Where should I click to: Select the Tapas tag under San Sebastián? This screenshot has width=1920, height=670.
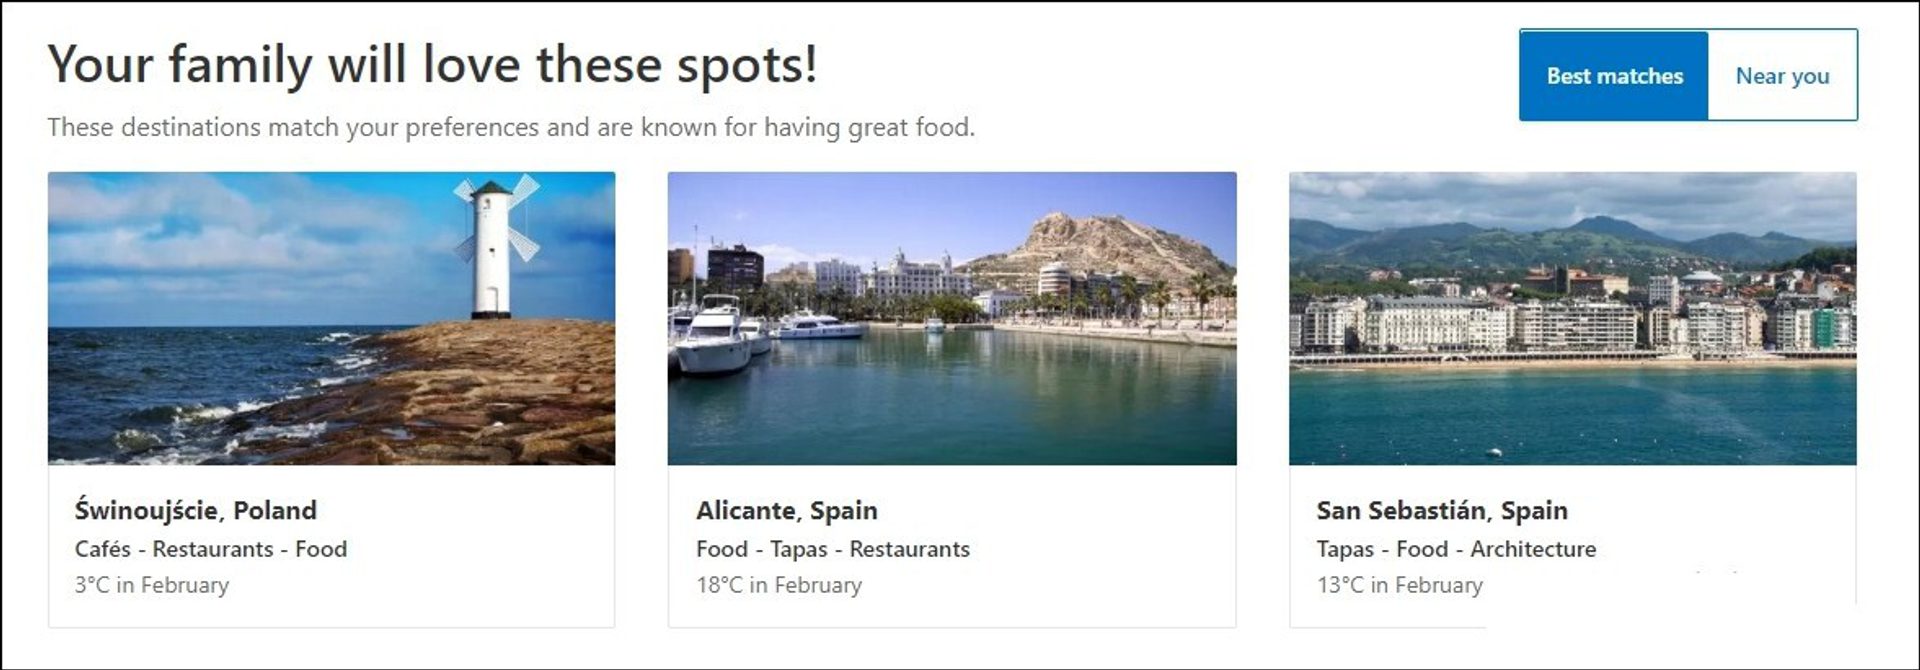(1346, 548)
